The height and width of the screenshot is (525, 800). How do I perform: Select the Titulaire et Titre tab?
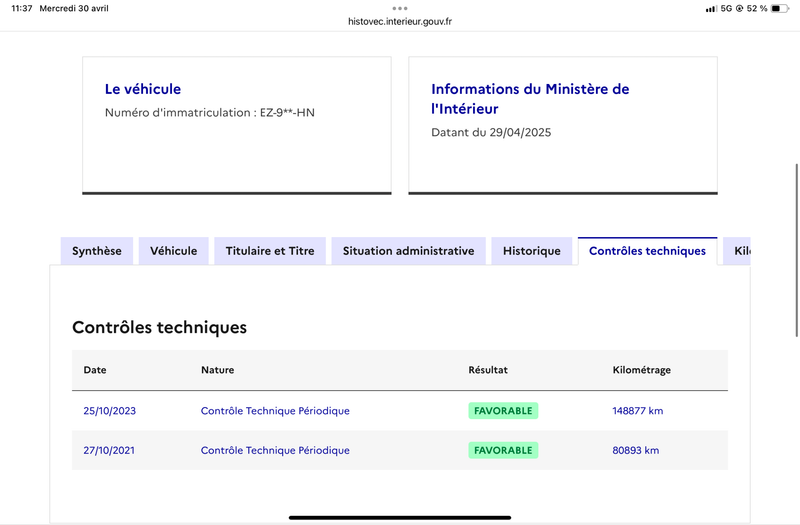270,251
